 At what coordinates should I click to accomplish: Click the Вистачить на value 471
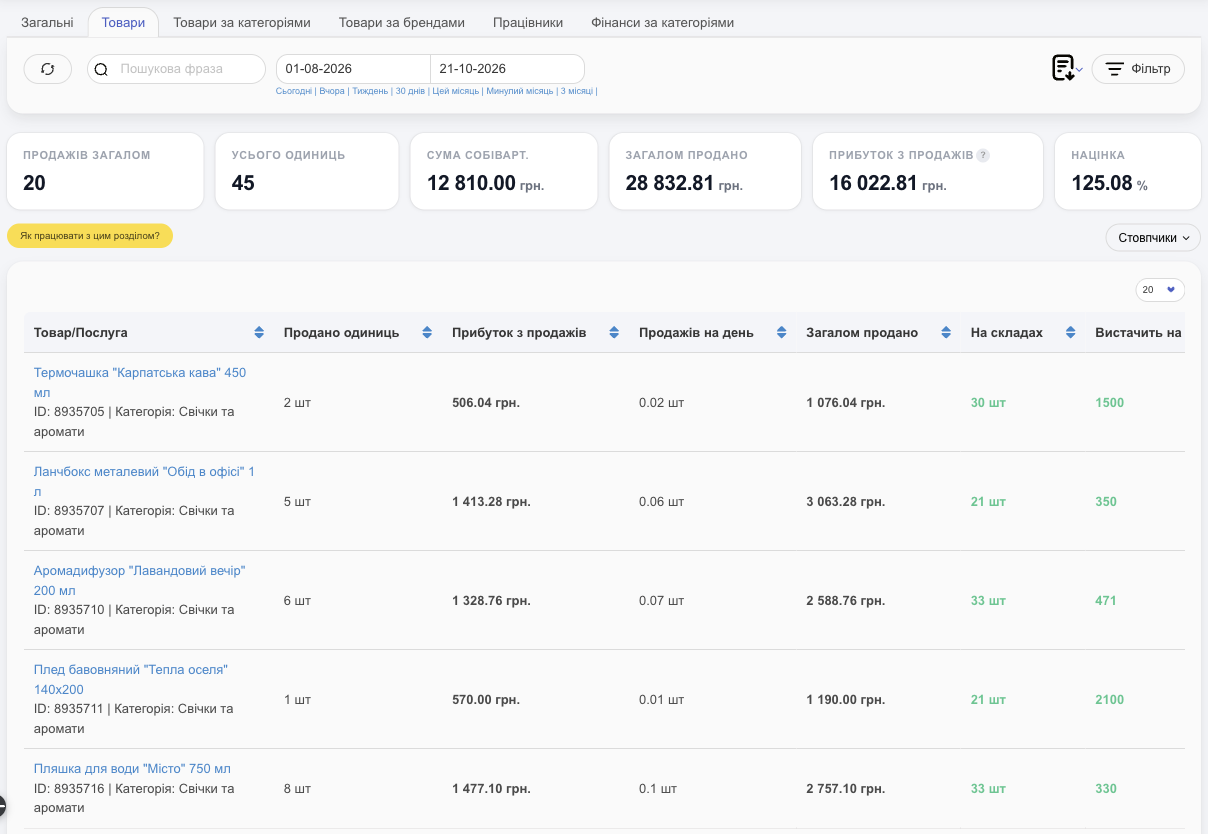[x=1106, y=601]
